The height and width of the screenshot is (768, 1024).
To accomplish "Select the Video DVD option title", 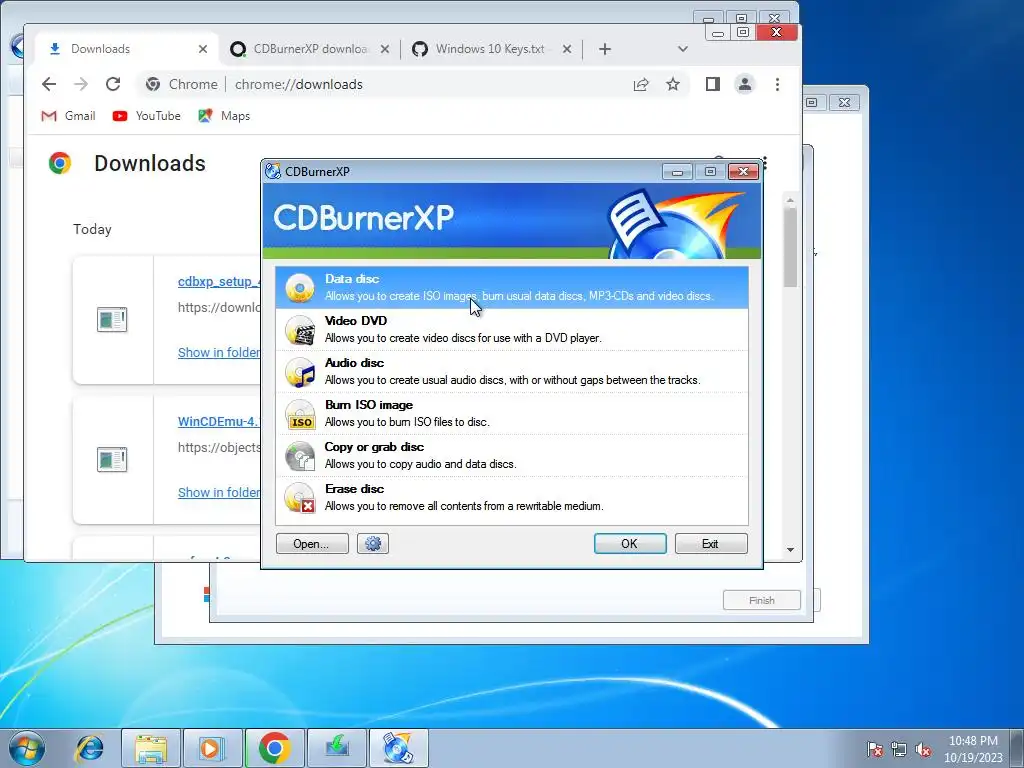I will pos(356,321).
